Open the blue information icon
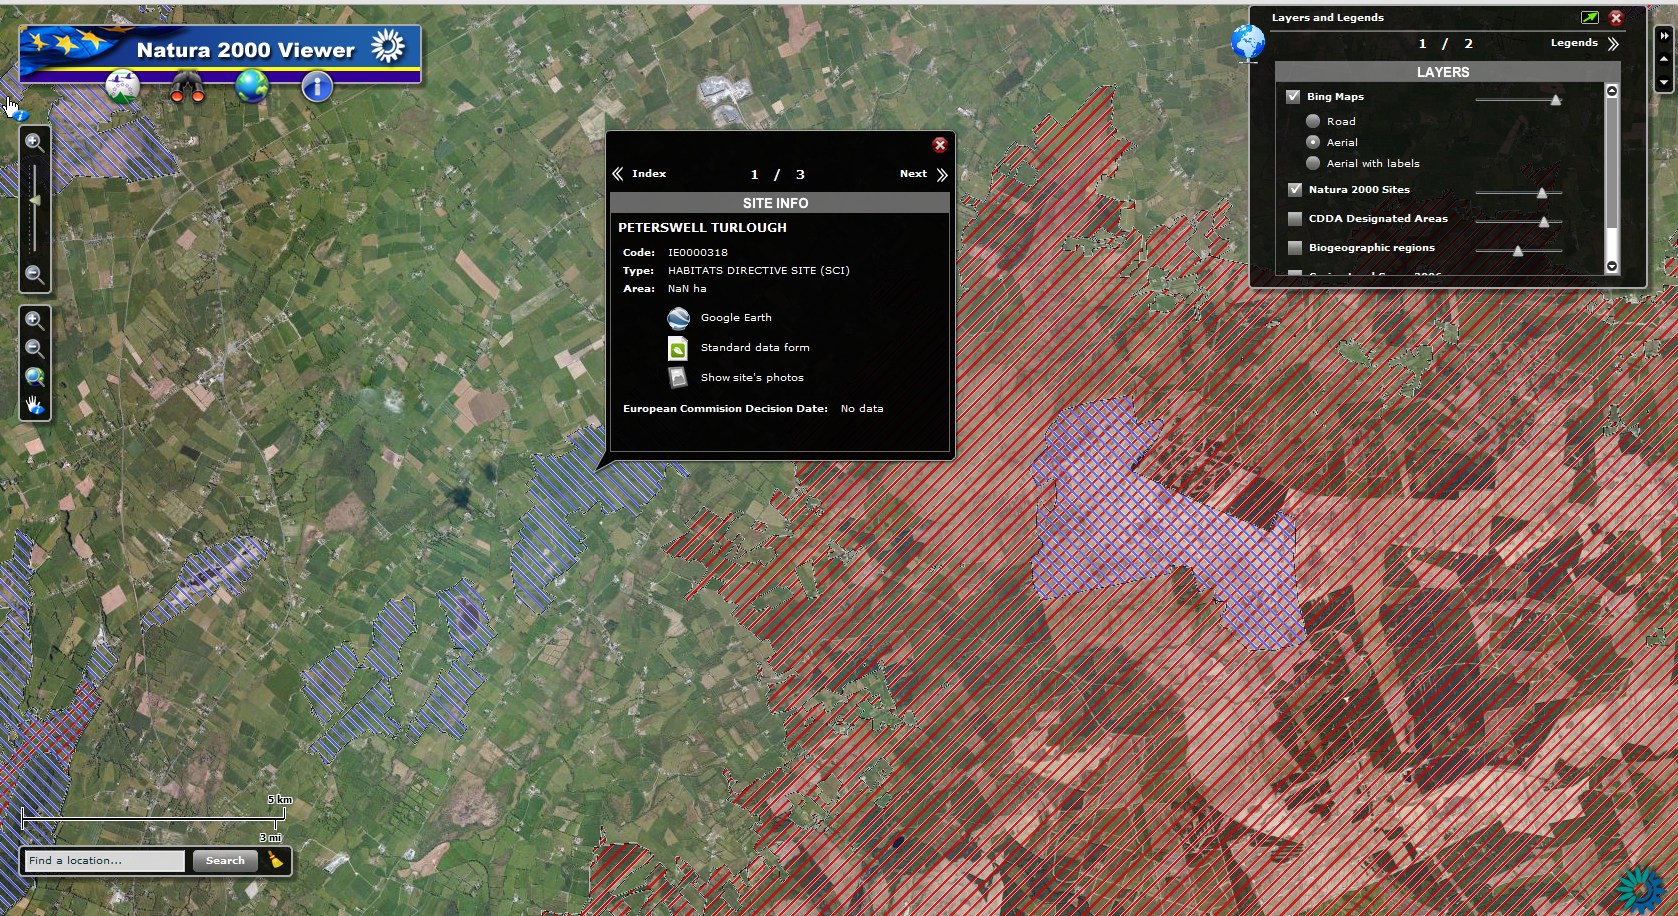Image resolution: width=1678 pixels, height=916 pixels. (x=317, y=87)
